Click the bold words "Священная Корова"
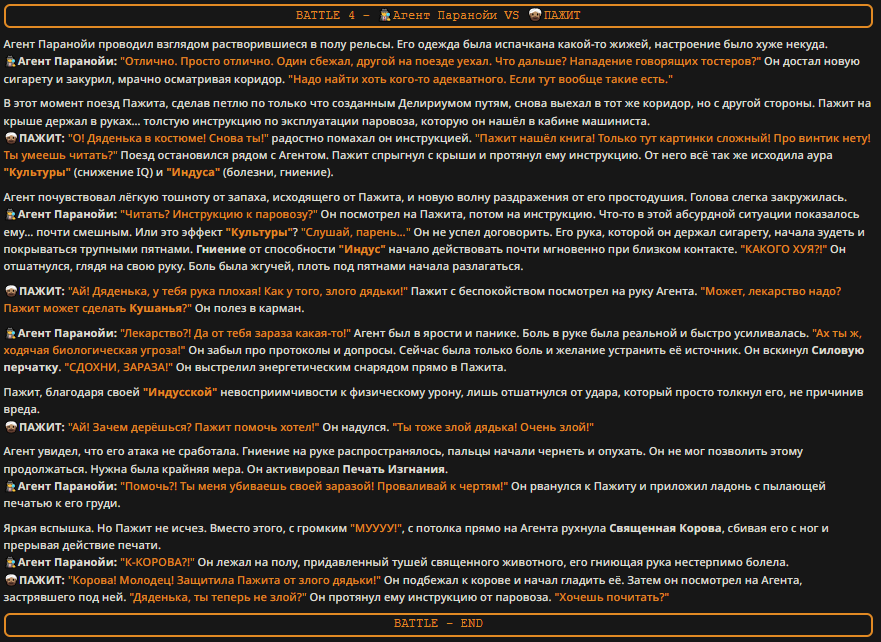 pyautogui.click(x=665, y=529)
